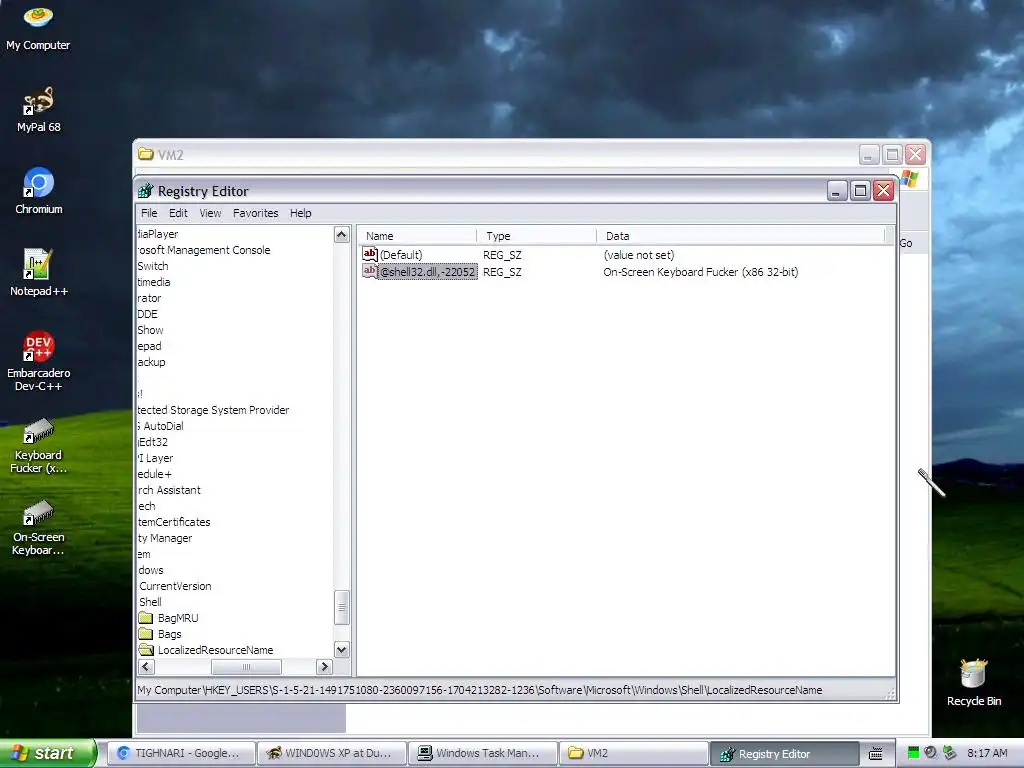Open the Edit menu
The width and height of the screenshot is (1024, 768).
(178, 213)
